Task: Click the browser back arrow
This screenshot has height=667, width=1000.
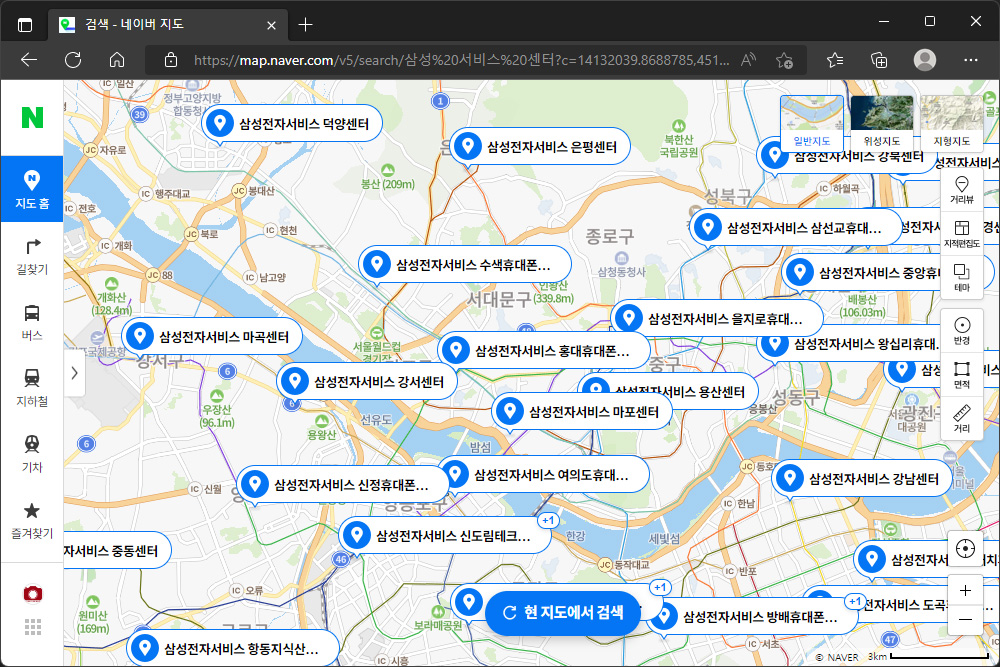Action: pos(29,60)
